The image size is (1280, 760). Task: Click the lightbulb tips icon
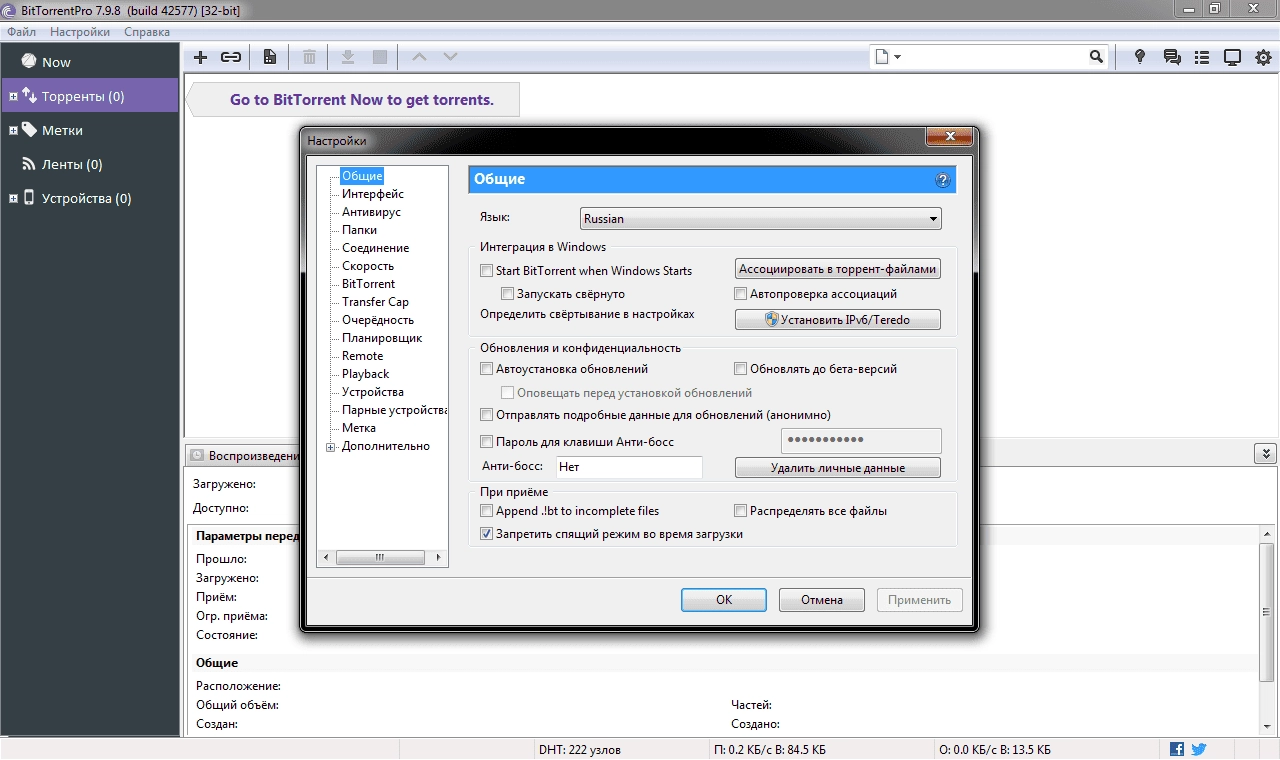(1140, 57)
